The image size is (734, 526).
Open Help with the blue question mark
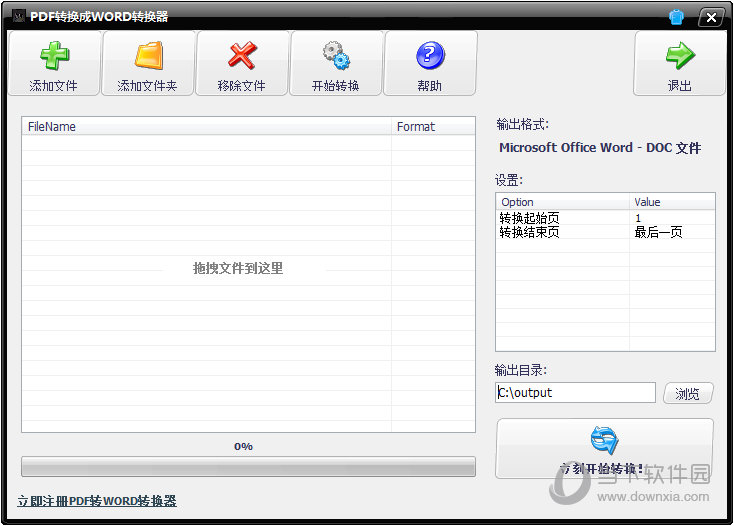coord(430,55)
